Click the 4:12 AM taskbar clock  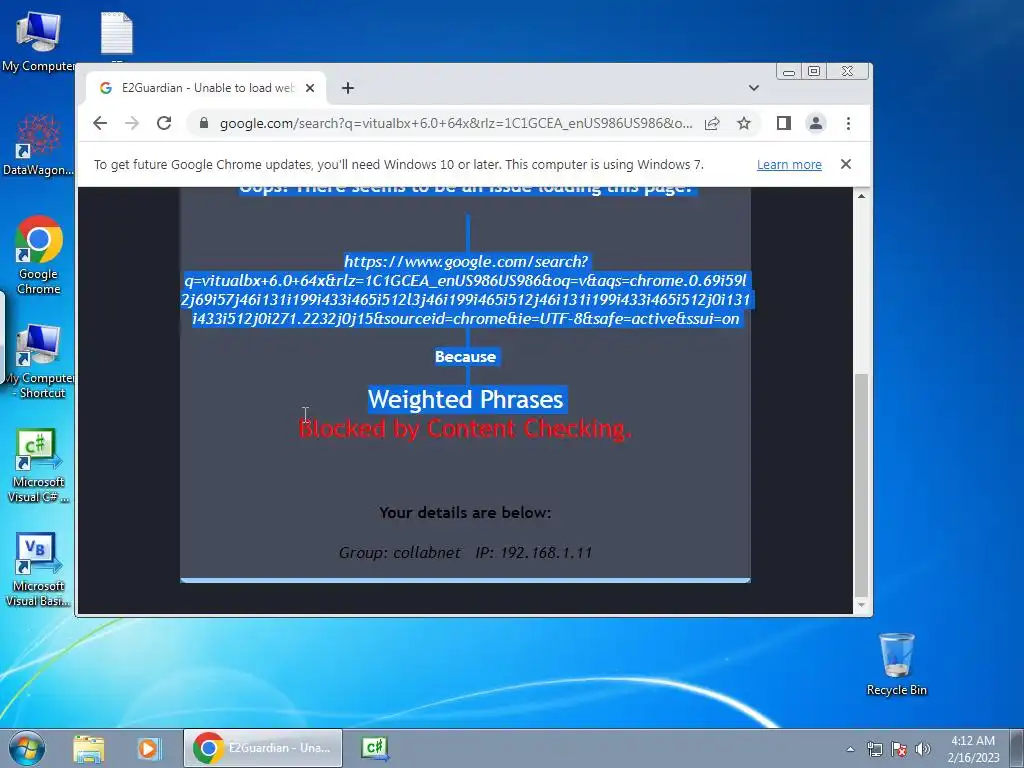point(973,748)
